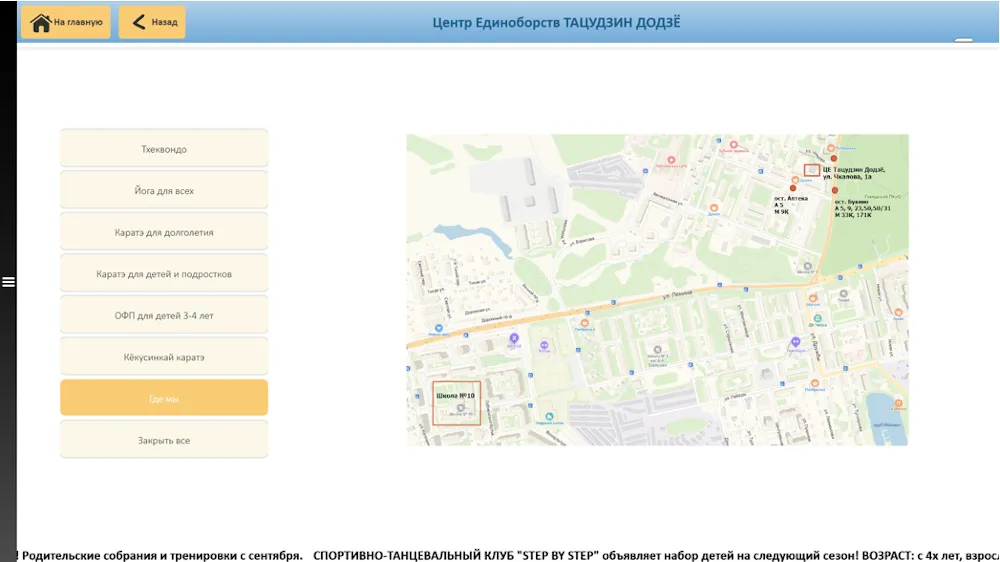Choose ОФП для детей 3-4 лет
The width and height of the screenshot is (1000, 562).
[x=164, y=316]
